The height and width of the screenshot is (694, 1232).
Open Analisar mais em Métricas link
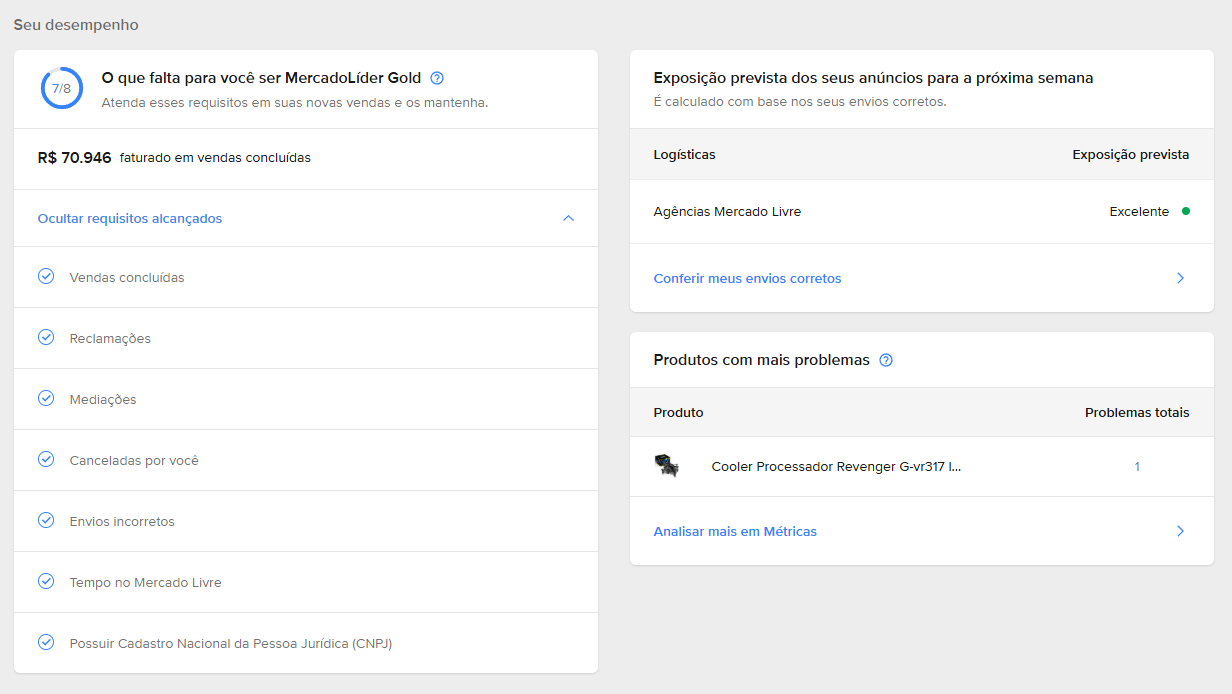click(x=735, y=531)
